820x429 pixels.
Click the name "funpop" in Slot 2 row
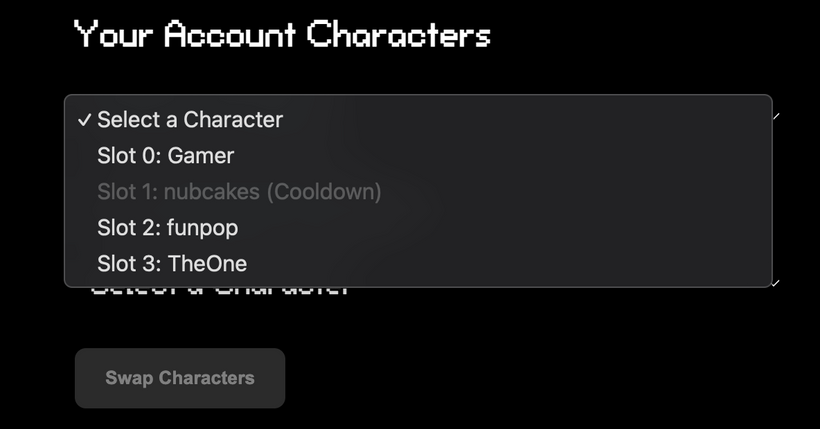click(203, 228)
